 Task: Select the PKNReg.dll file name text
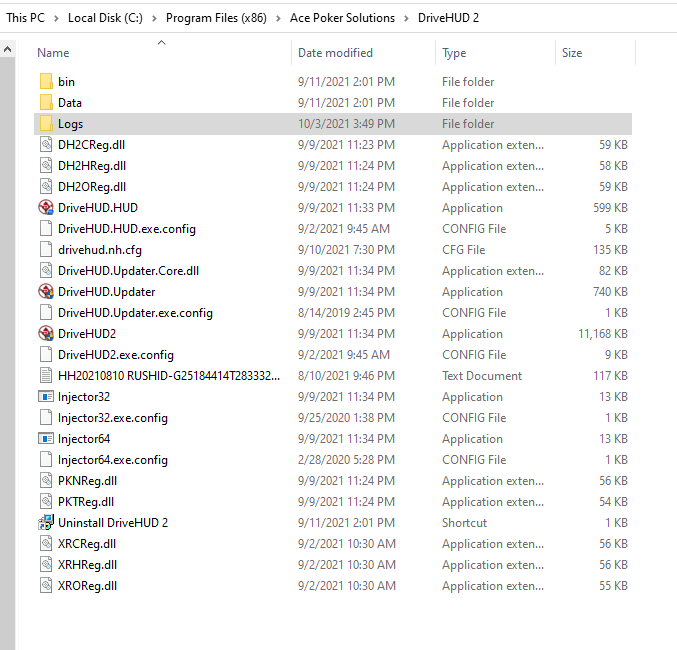pyautogui.click(x=87, y=481)
